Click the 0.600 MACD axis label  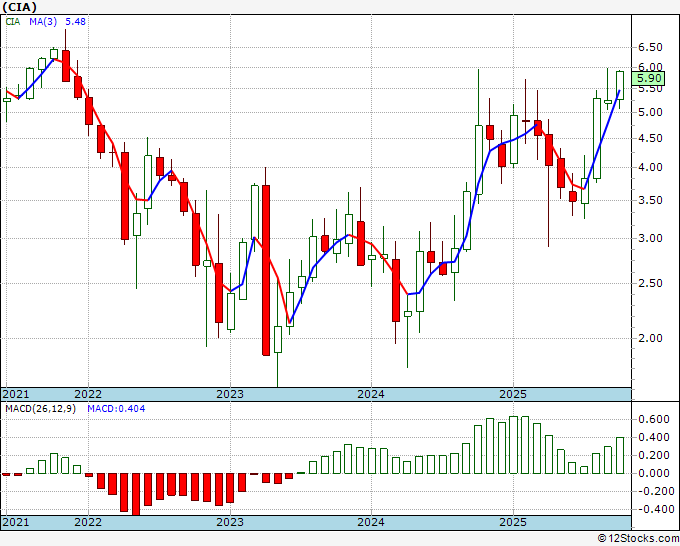click(x=654, y=419)
